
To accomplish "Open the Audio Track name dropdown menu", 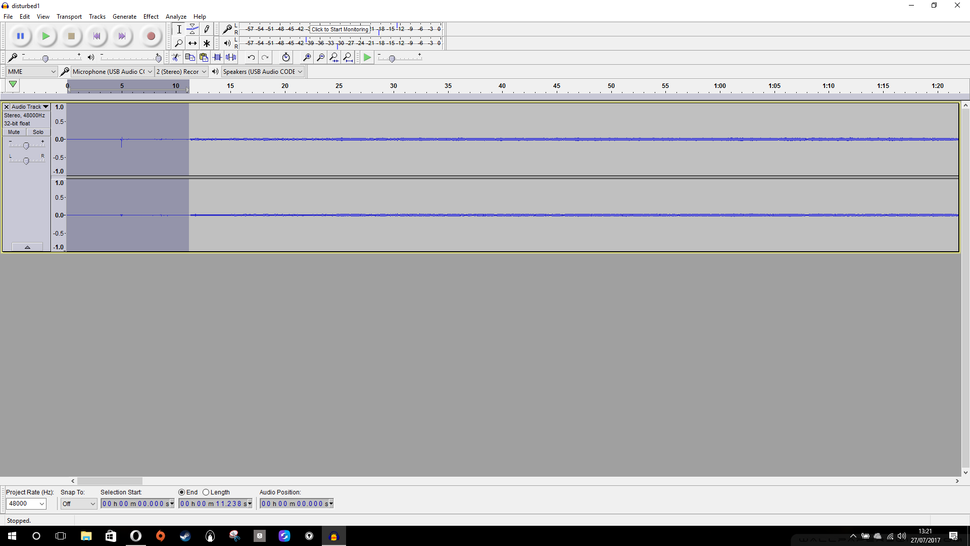I will (30, 107).
